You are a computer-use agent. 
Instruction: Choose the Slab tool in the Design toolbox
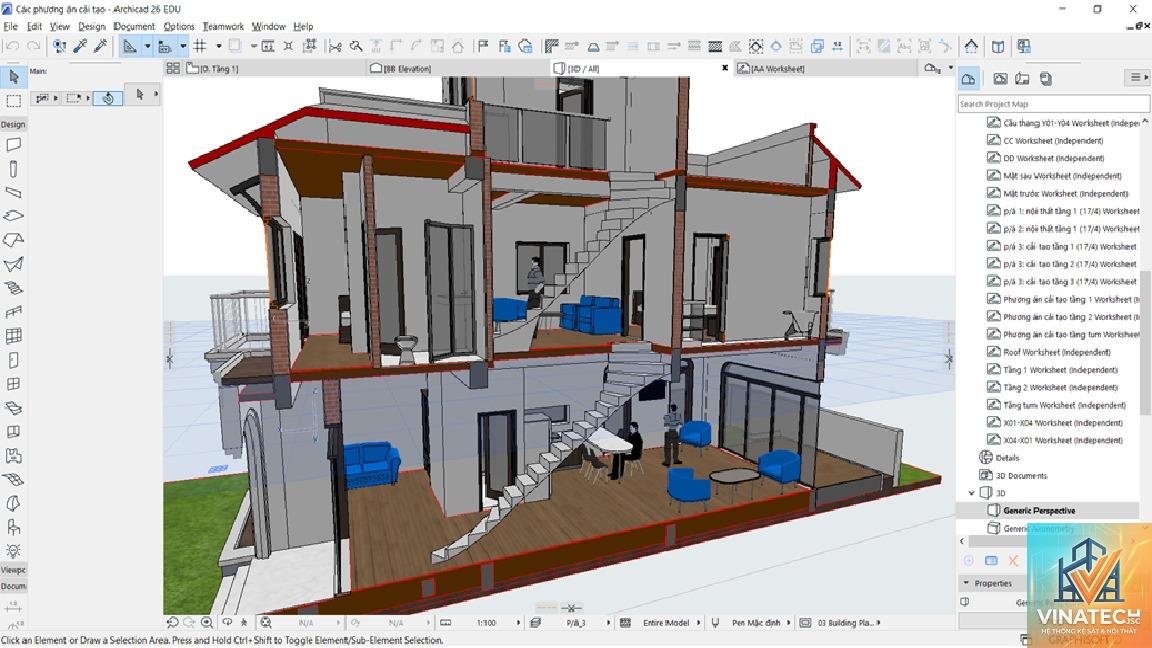(x=13, y=216)
